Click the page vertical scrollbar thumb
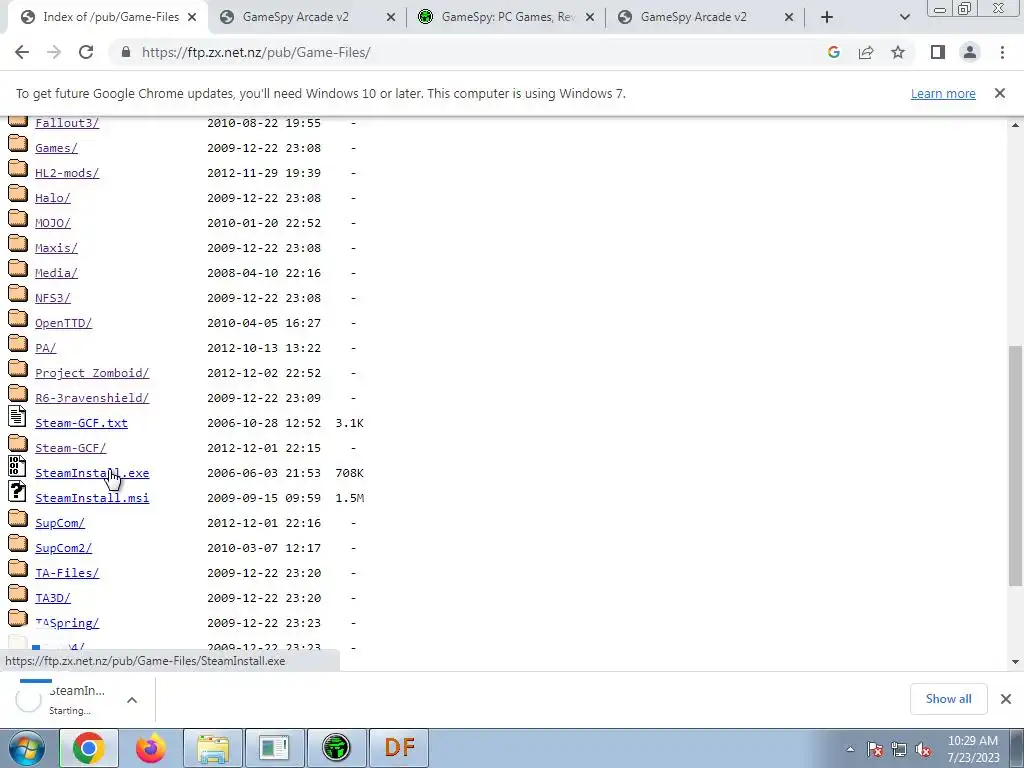1024x768 pixels. tap(1015, 466)
